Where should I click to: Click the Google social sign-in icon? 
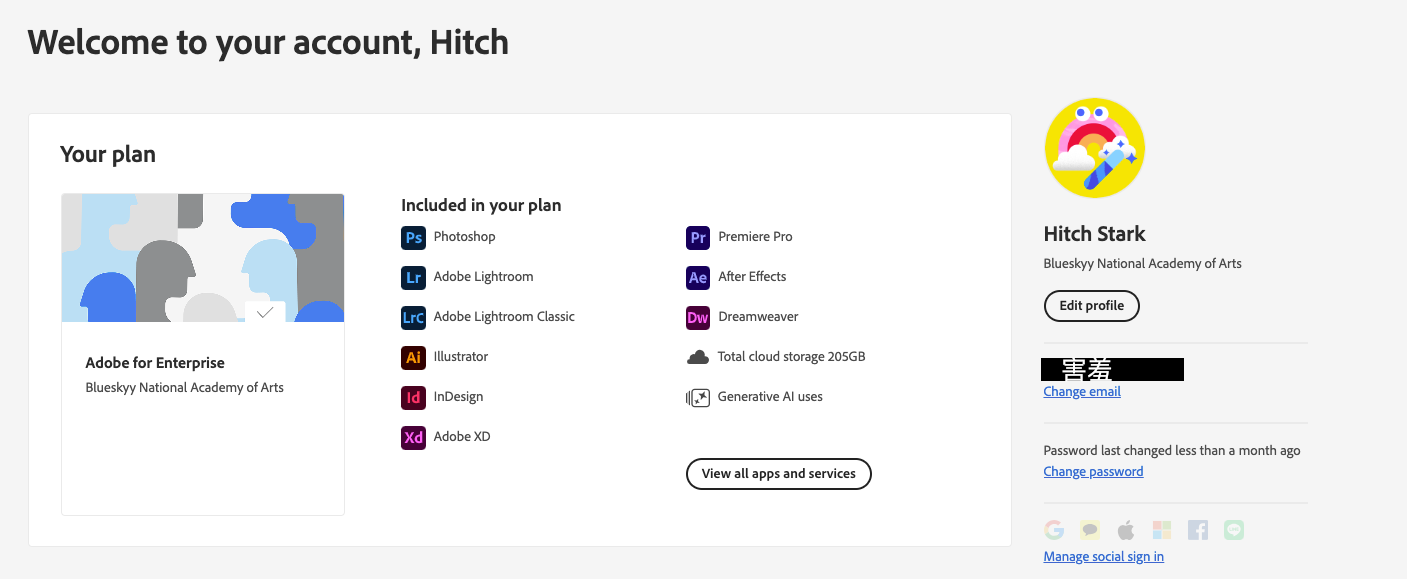(1054, 530)
